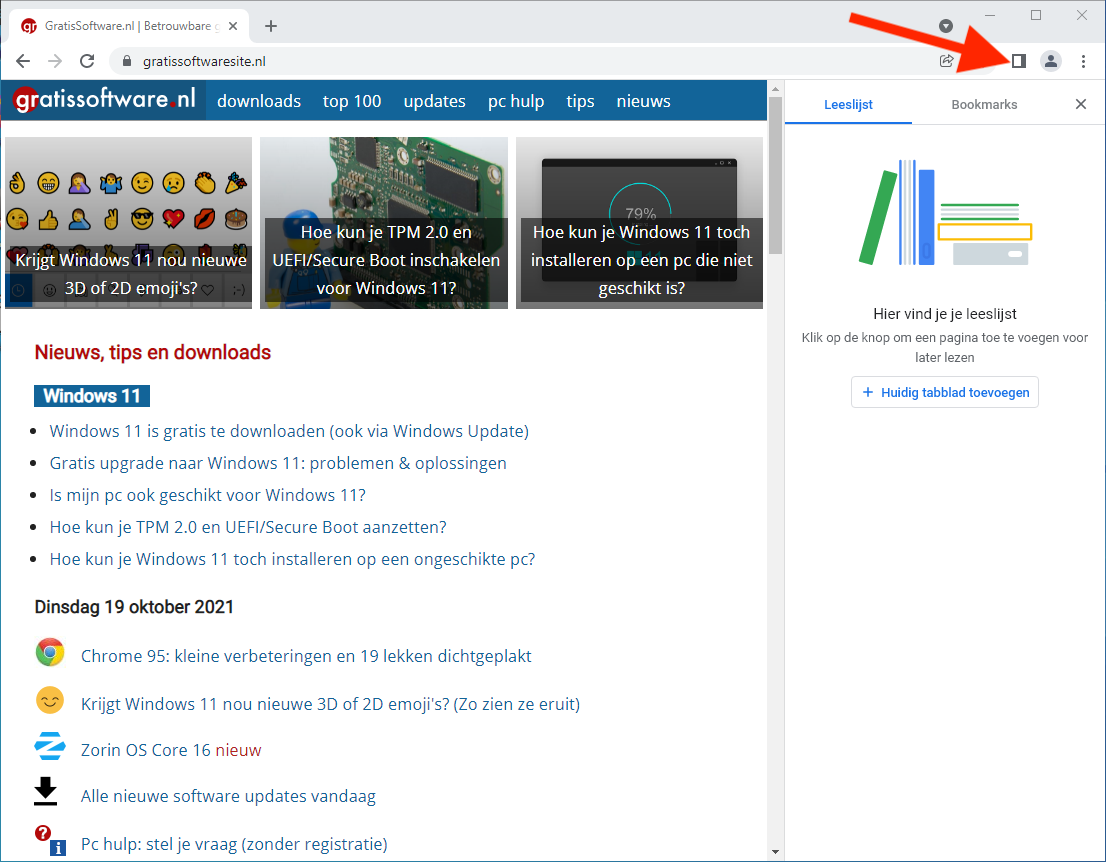
Task: Click the share page icon in address bar
Action: [946, 61]
